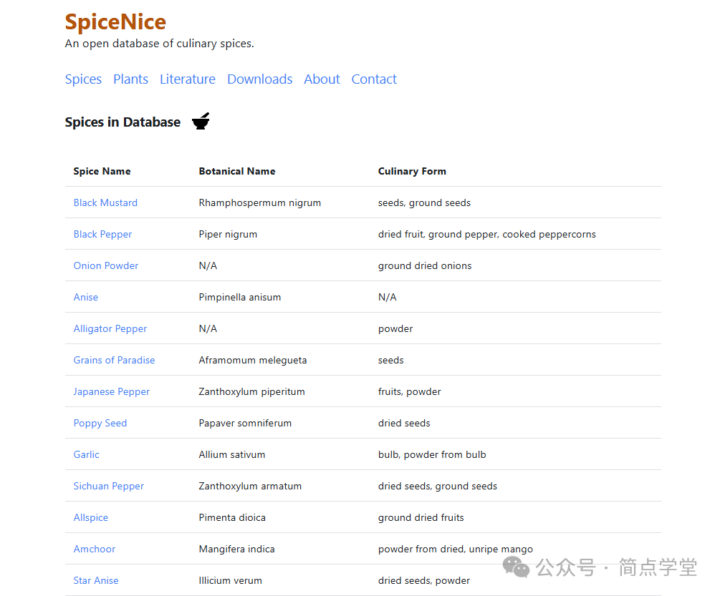Select the Sichuan Pepper link
The height and width of the screenshot is (596, 720).
108,486
